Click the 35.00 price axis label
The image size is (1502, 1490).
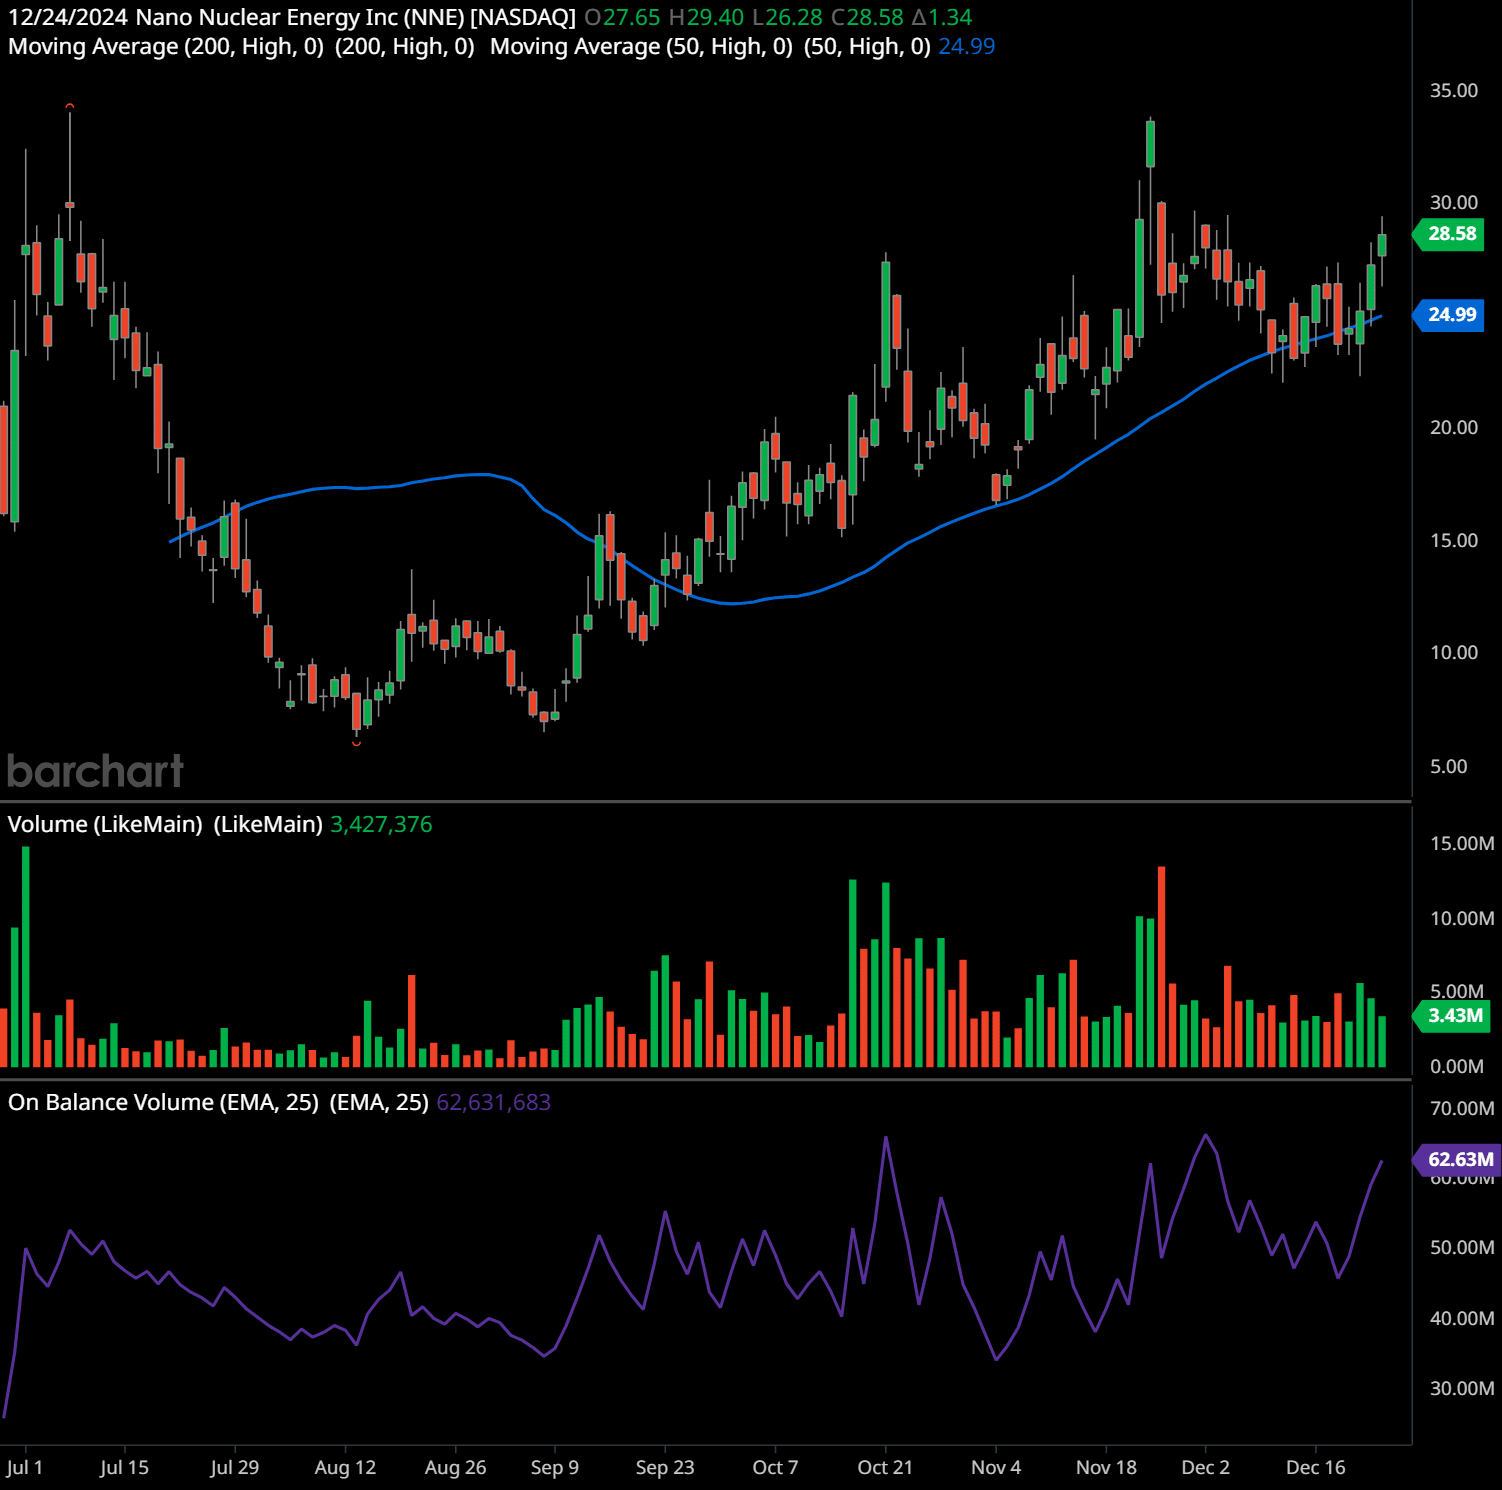click(1454, 91)
